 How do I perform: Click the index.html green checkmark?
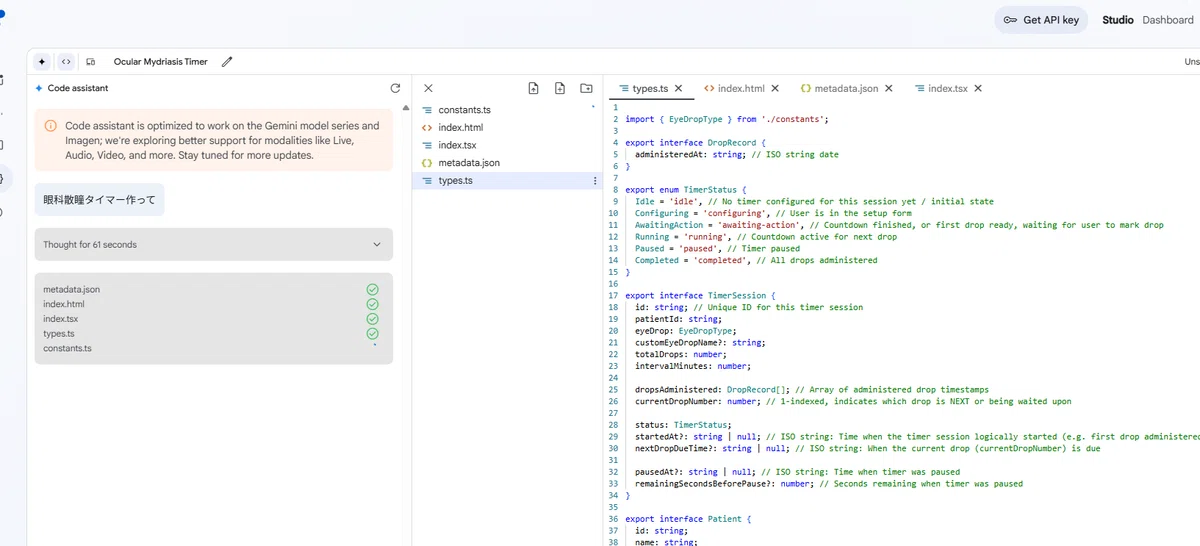click(x=373, y=304)
